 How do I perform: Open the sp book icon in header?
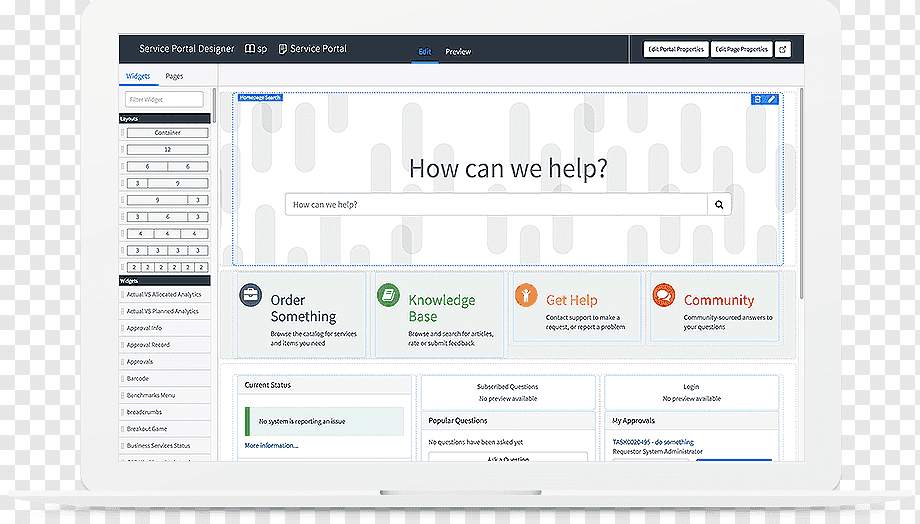coord(250,49)
